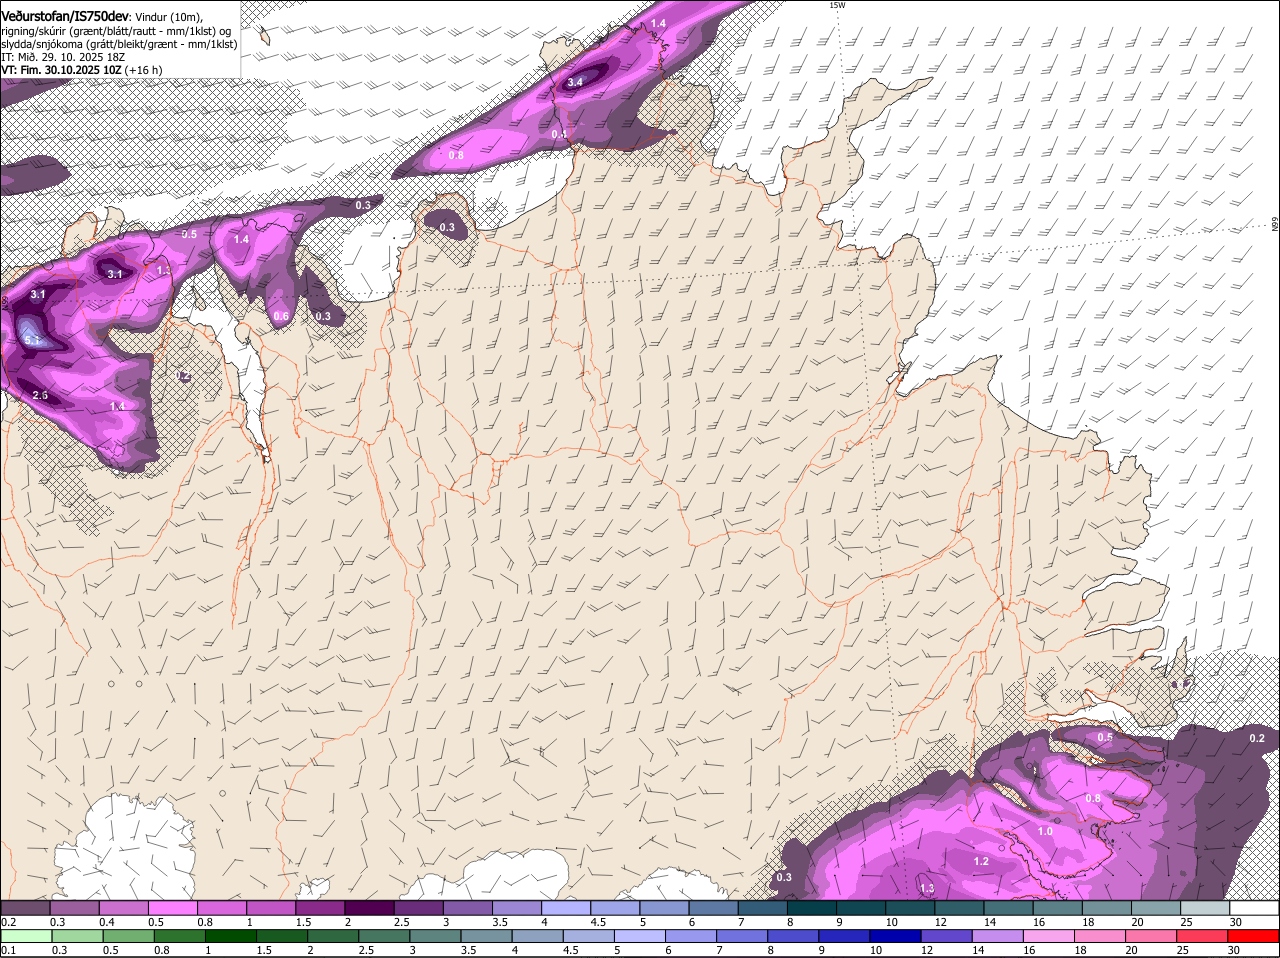Viewport: 1280px width, 958px height.
Task: Click the "slydda/snjókoma" description line
Action: (119, 44)
